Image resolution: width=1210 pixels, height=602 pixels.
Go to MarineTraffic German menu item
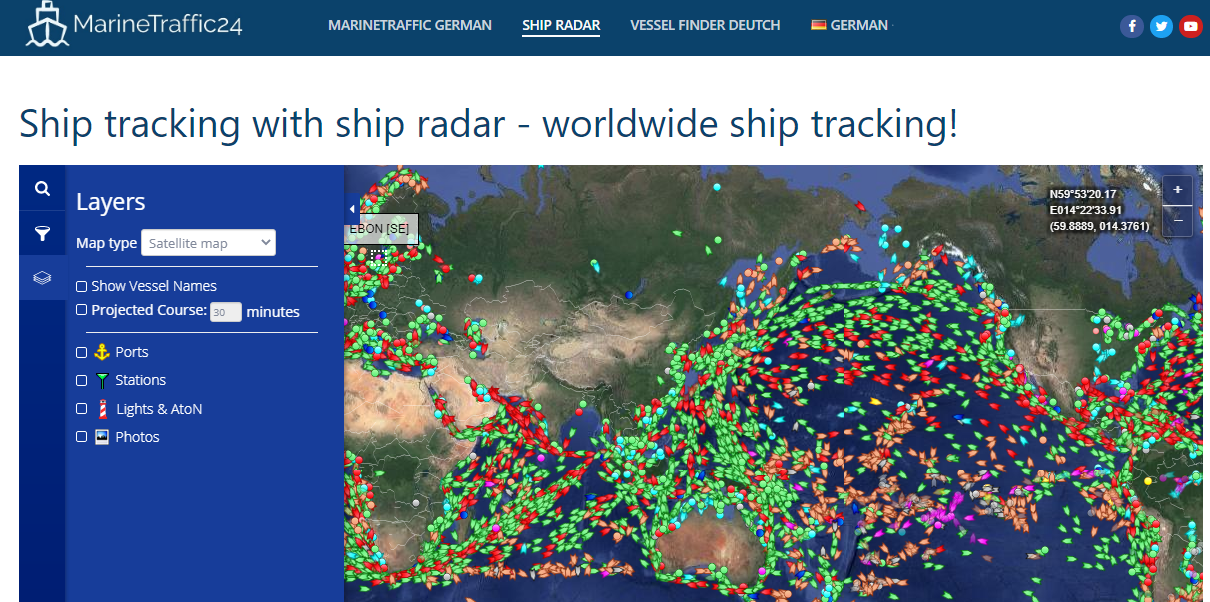tap(410, 25)
